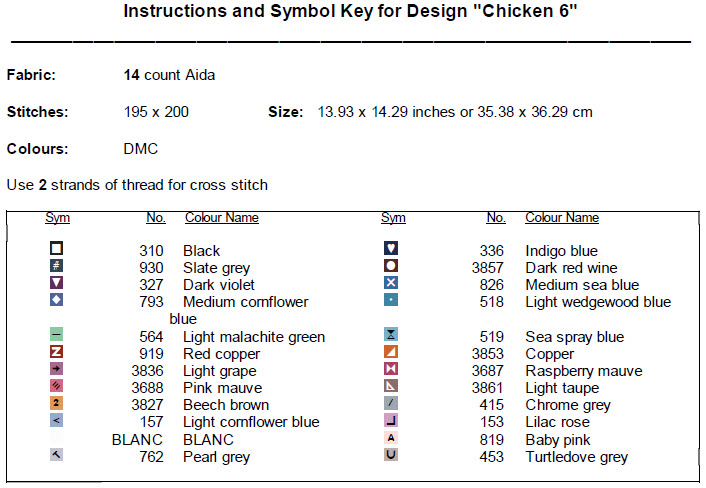Click the left underlined "Sym" column header
The height and width of the screenshot is (488, 706).
(57, 218)
